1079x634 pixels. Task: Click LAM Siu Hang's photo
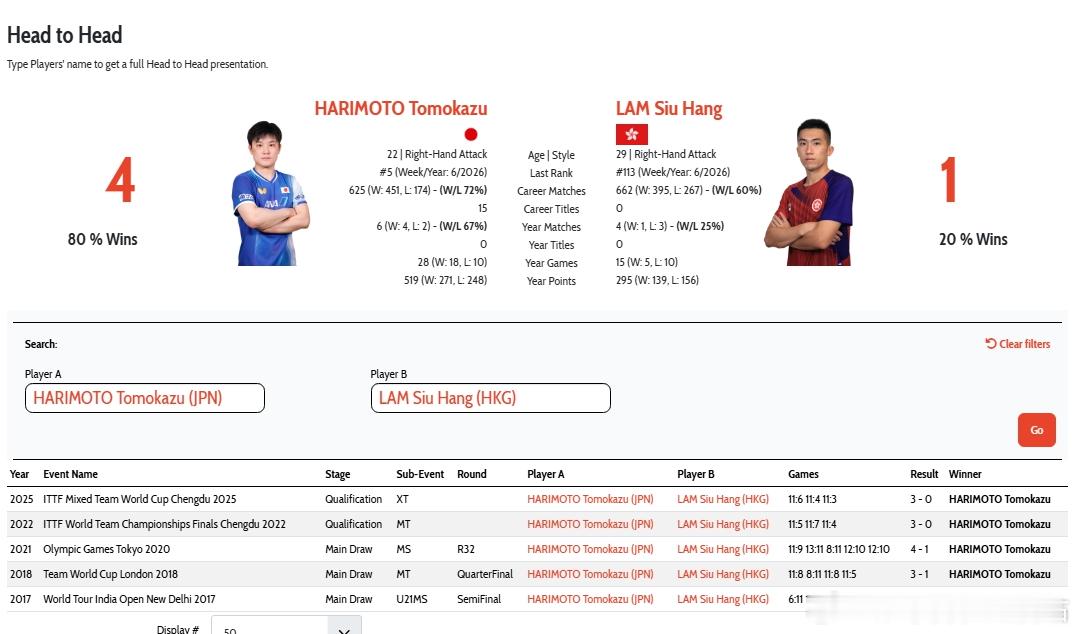coord(810,193)
